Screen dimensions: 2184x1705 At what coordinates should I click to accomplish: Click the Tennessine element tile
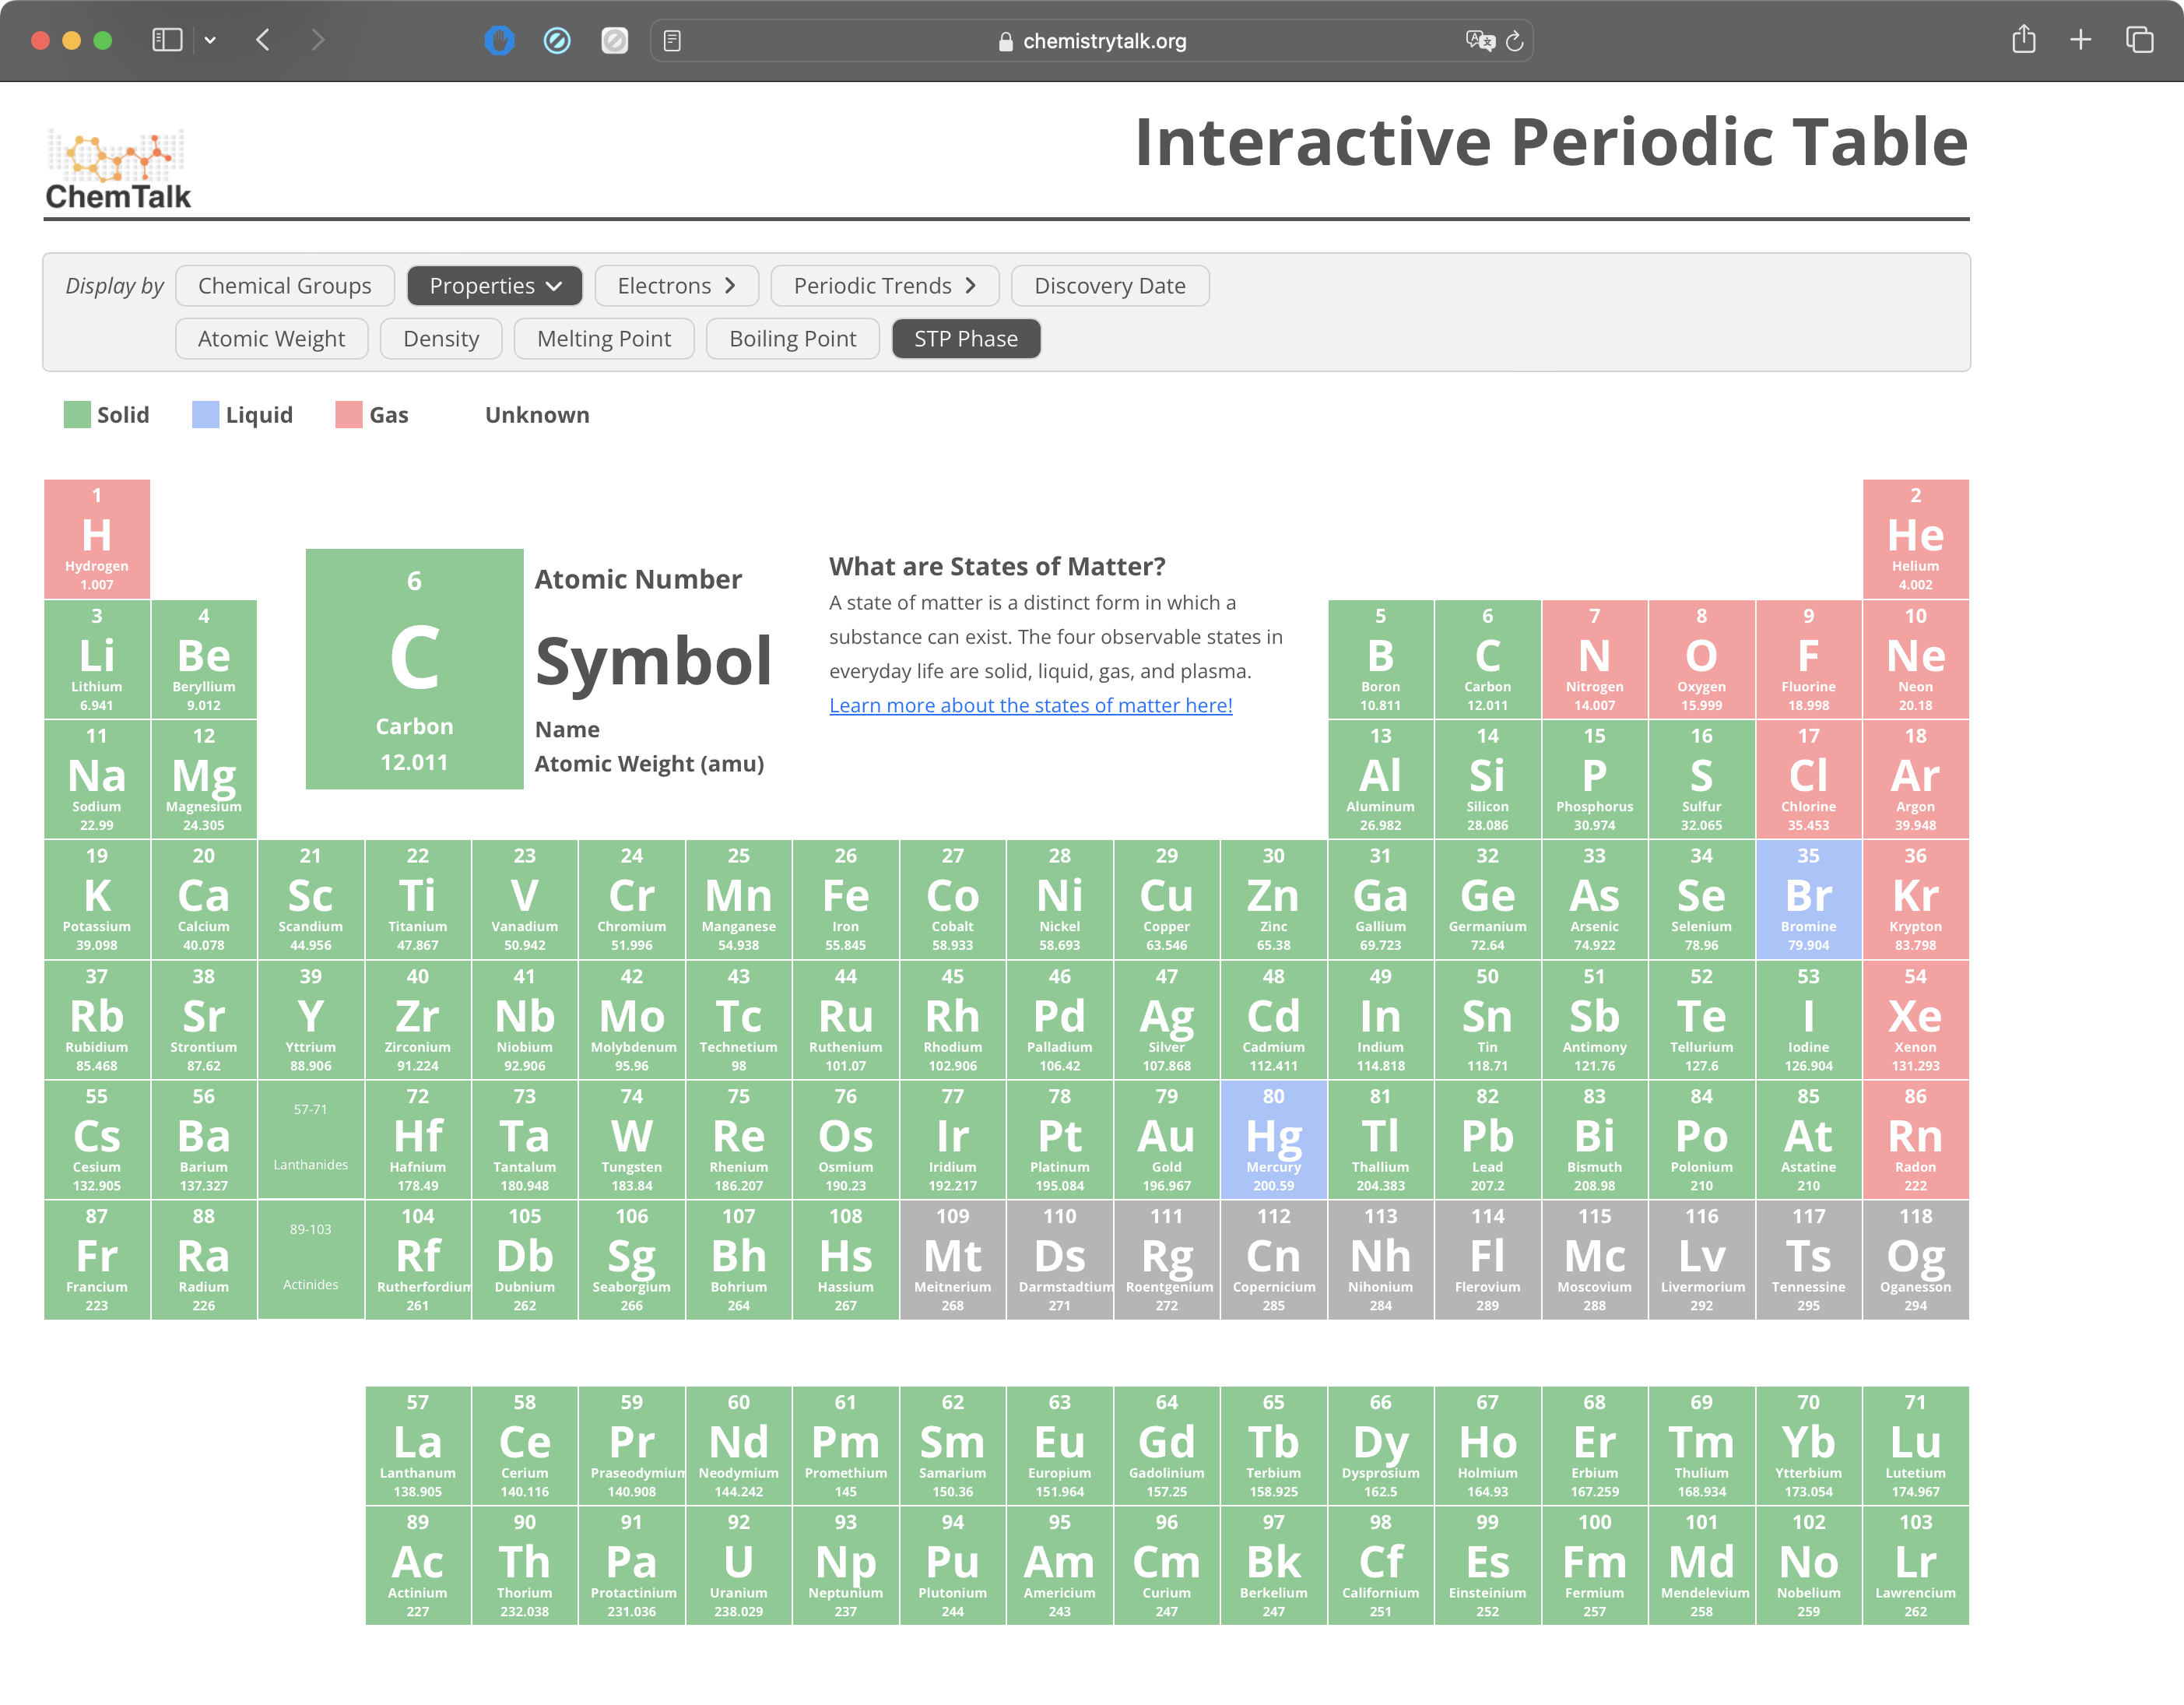tap(1808, 1260)
